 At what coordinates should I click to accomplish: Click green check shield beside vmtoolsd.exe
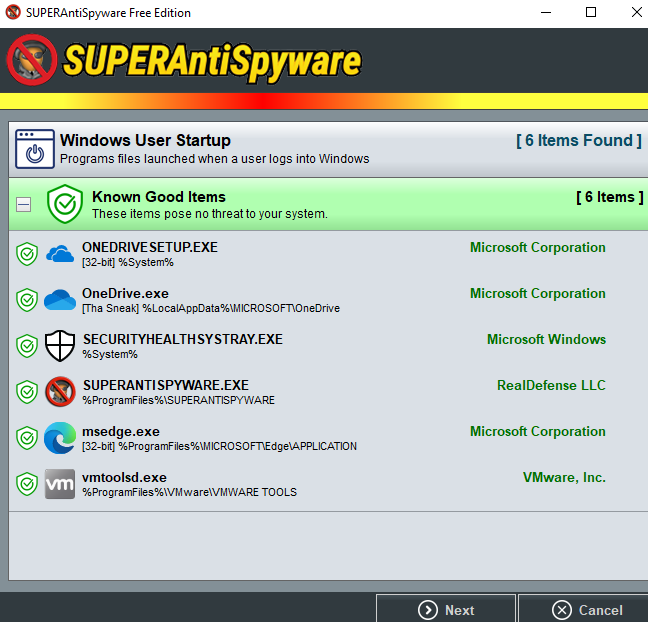27,484
